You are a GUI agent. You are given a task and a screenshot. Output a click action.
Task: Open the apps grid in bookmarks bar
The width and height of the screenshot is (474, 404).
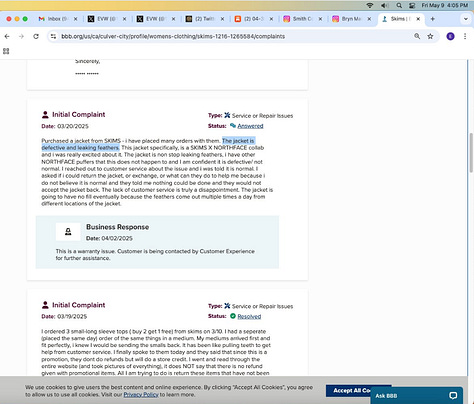tap(6, 51)
